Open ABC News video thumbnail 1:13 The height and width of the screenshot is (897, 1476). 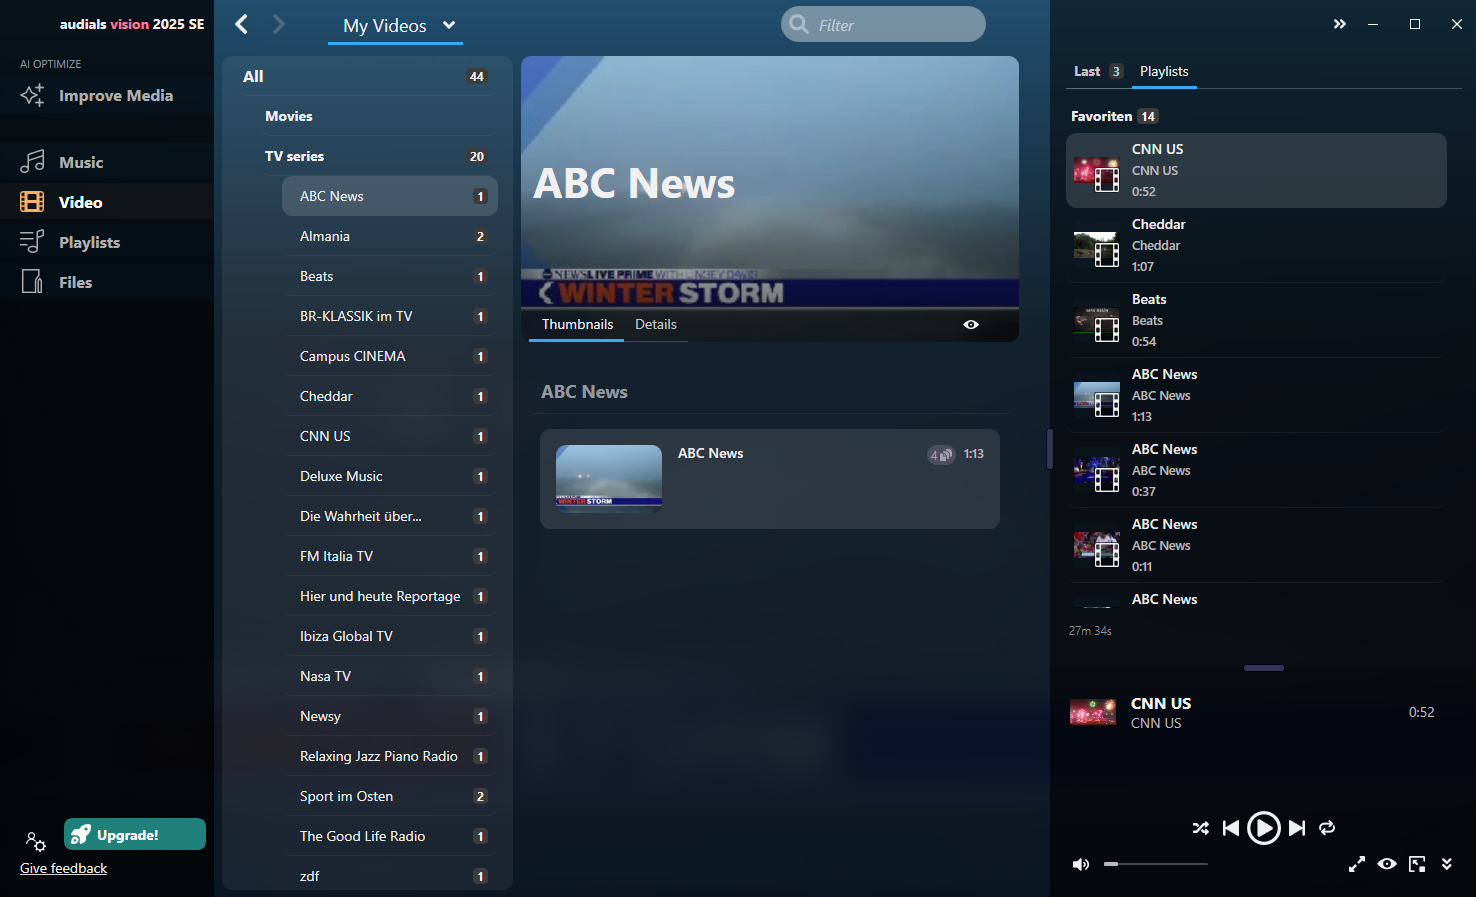(x=609, y=478)
